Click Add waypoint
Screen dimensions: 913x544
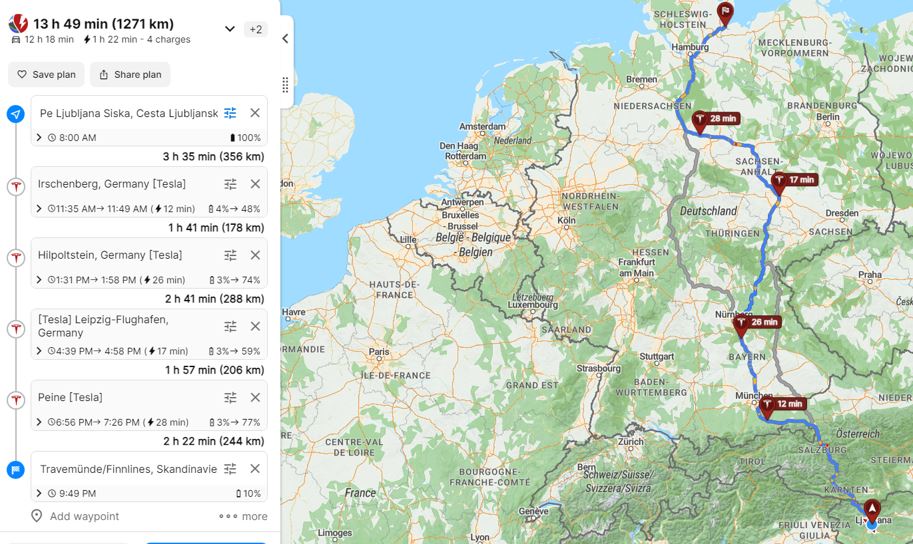click(x=75, y=516)
